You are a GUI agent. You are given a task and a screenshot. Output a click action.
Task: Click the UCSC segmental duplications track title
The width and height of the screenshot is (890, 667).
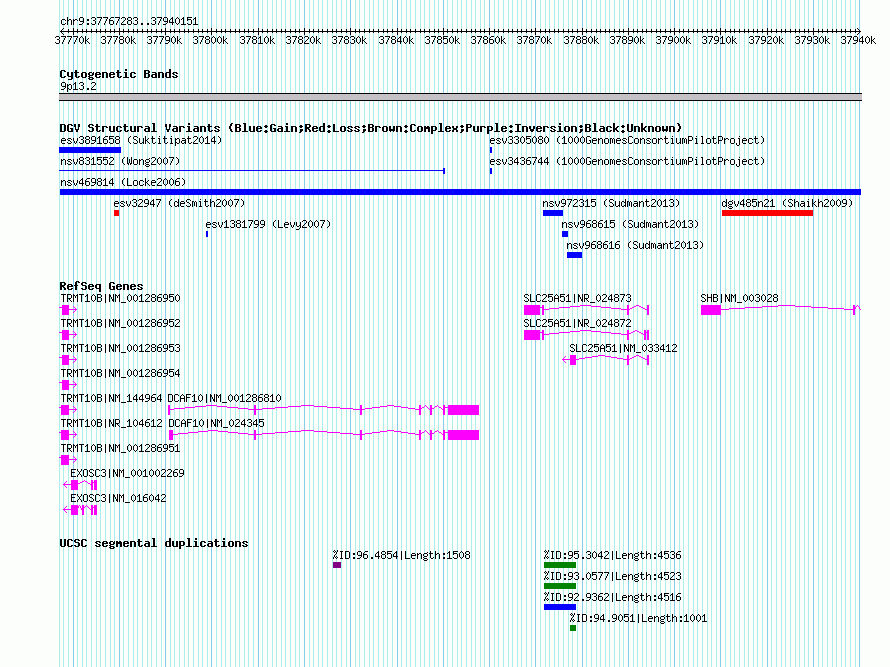(x=154, y=543)
